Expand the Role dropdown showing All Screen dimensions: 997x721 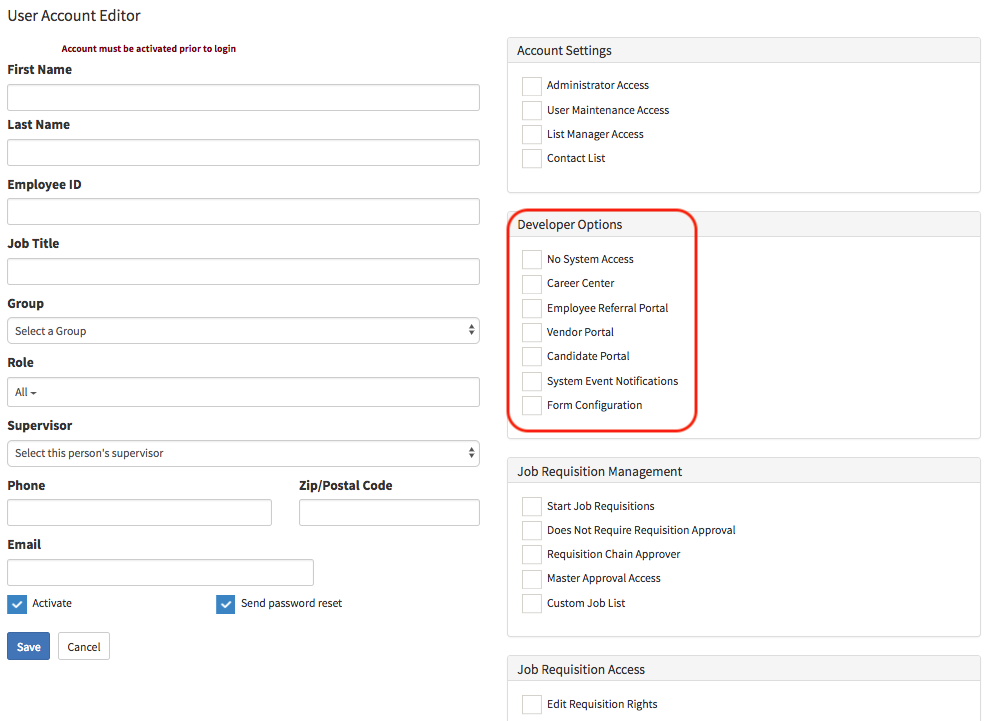[x=242, y=392]
